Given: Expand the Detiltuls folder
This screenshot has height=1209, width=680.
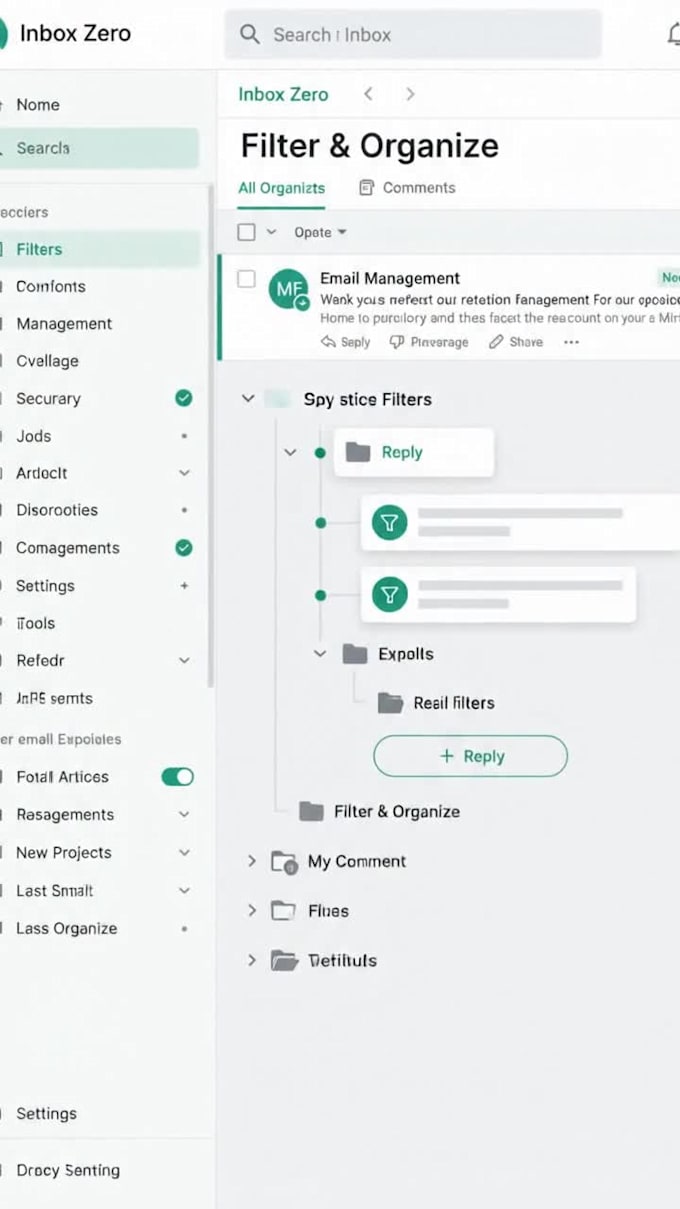Looking at the screenshot, I should tap(252, 960).
